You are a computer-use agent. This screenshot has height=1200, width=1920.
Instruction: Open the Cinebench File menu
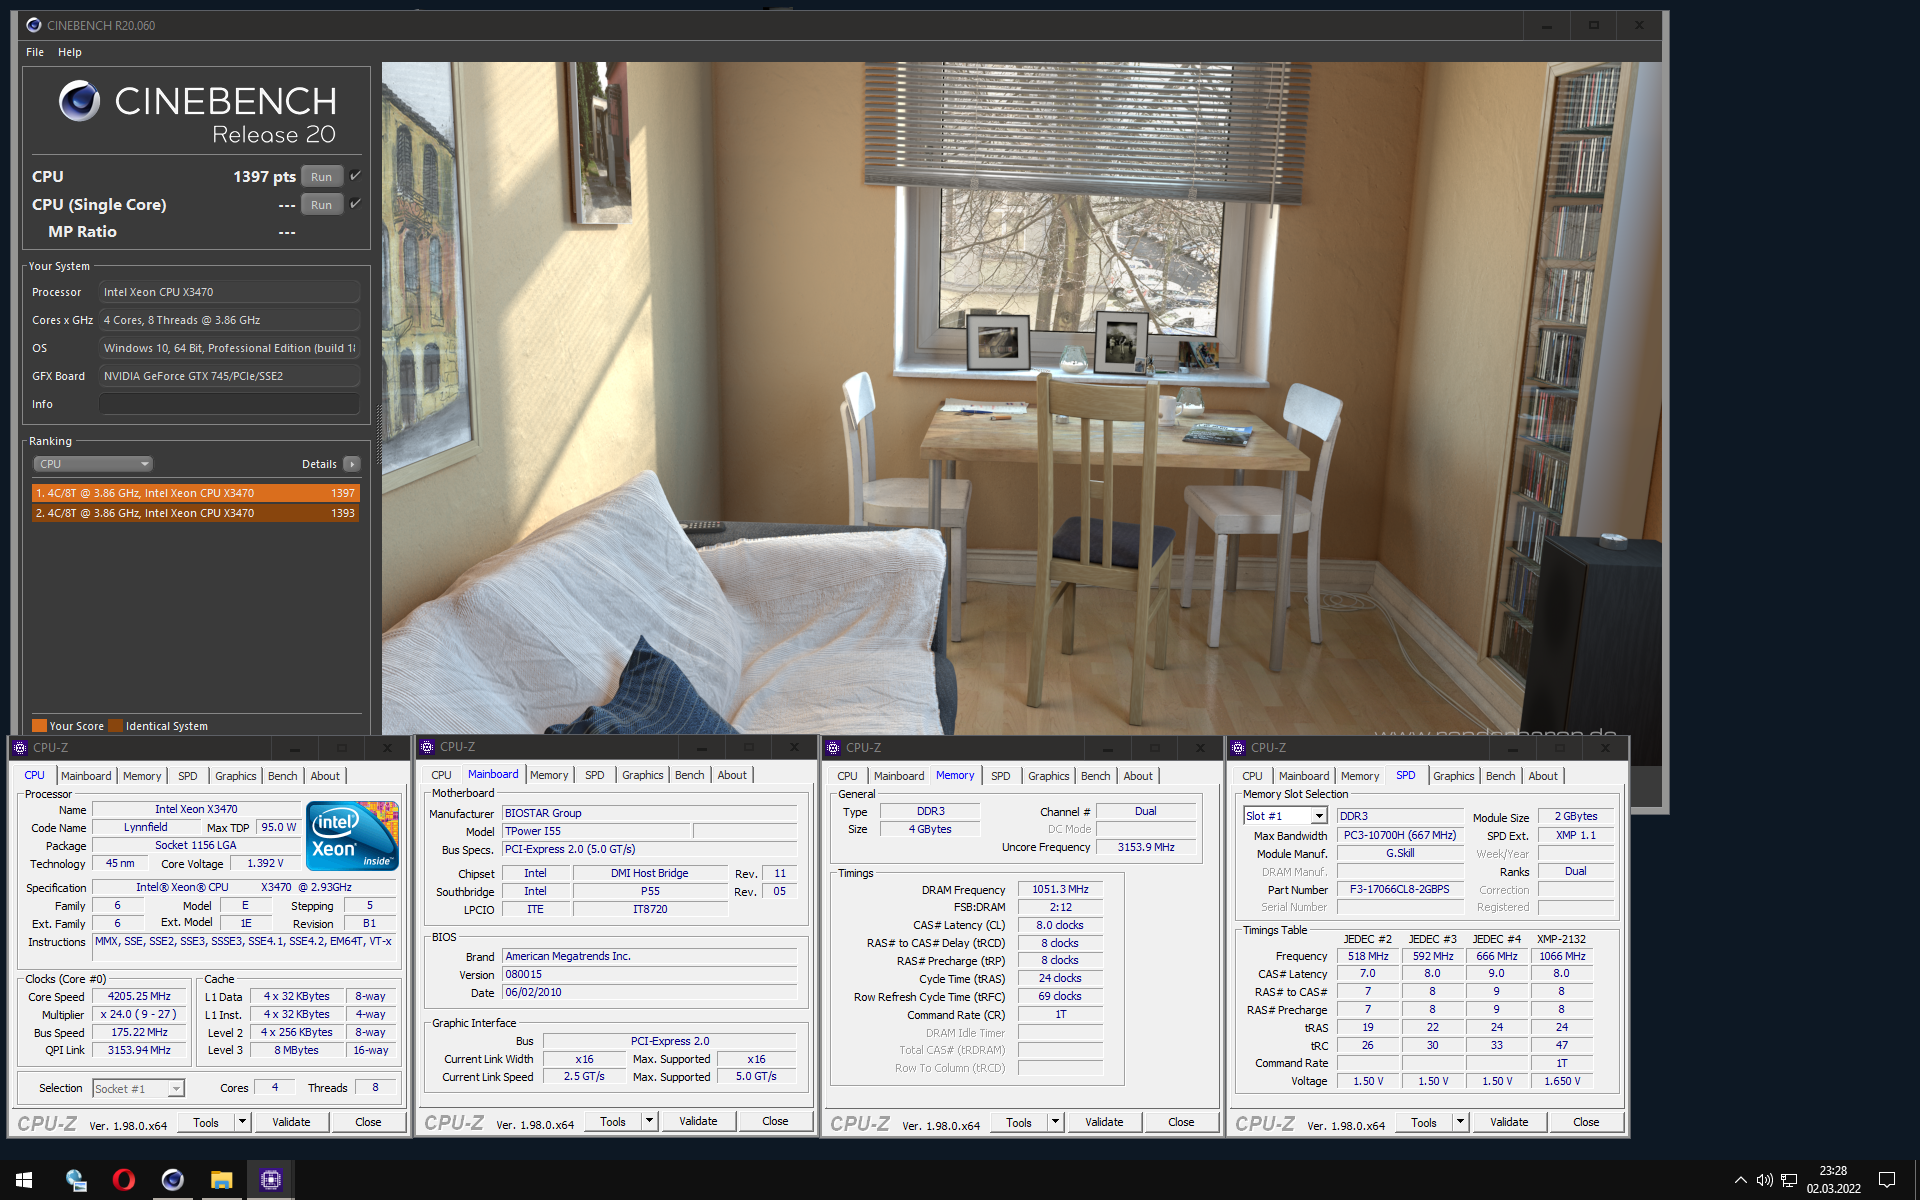tap(35, 52)
